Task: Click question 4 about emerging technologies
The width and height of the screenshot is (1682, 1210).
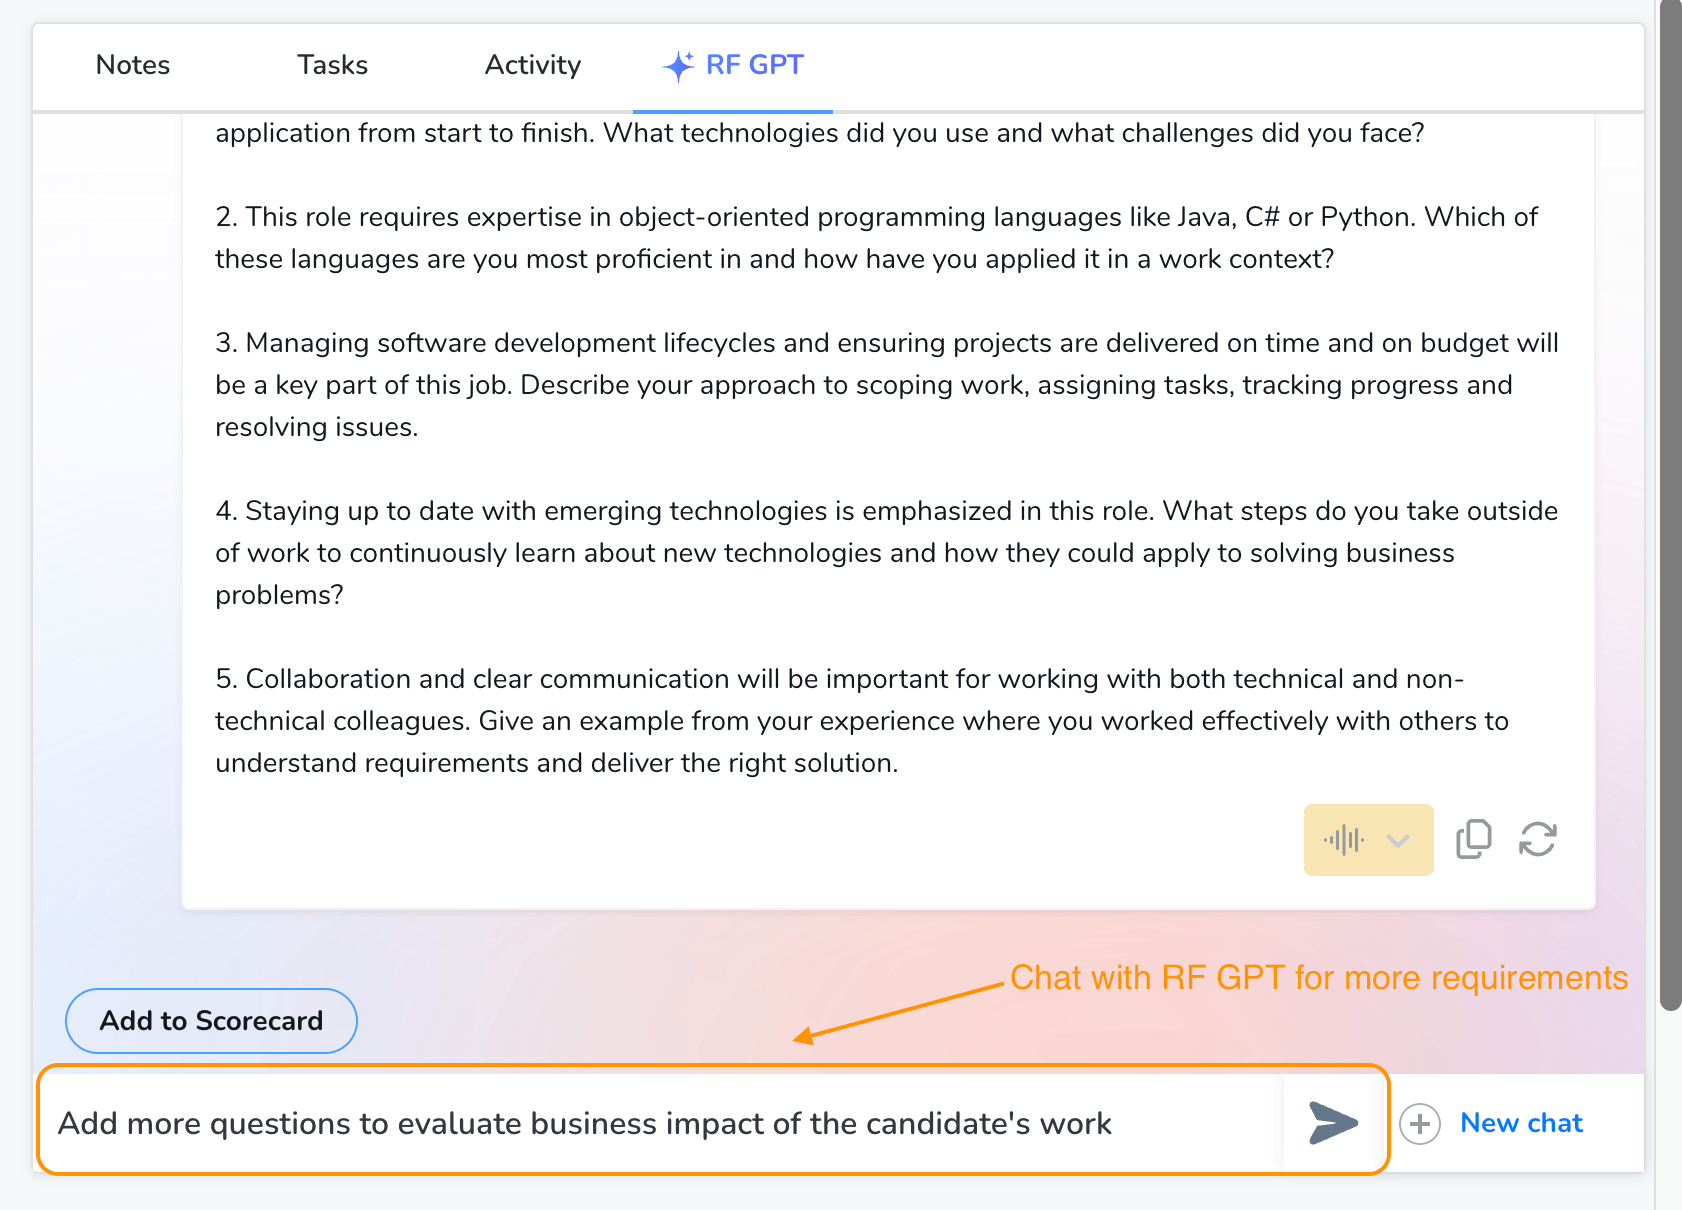Action: point(886,553)
